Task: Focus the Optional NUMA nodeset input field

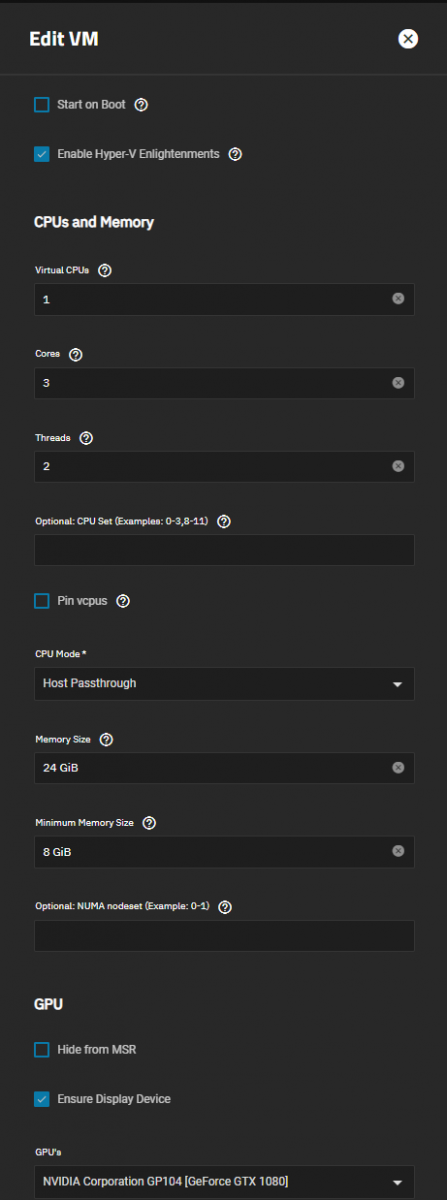Action: coord(224,935)
